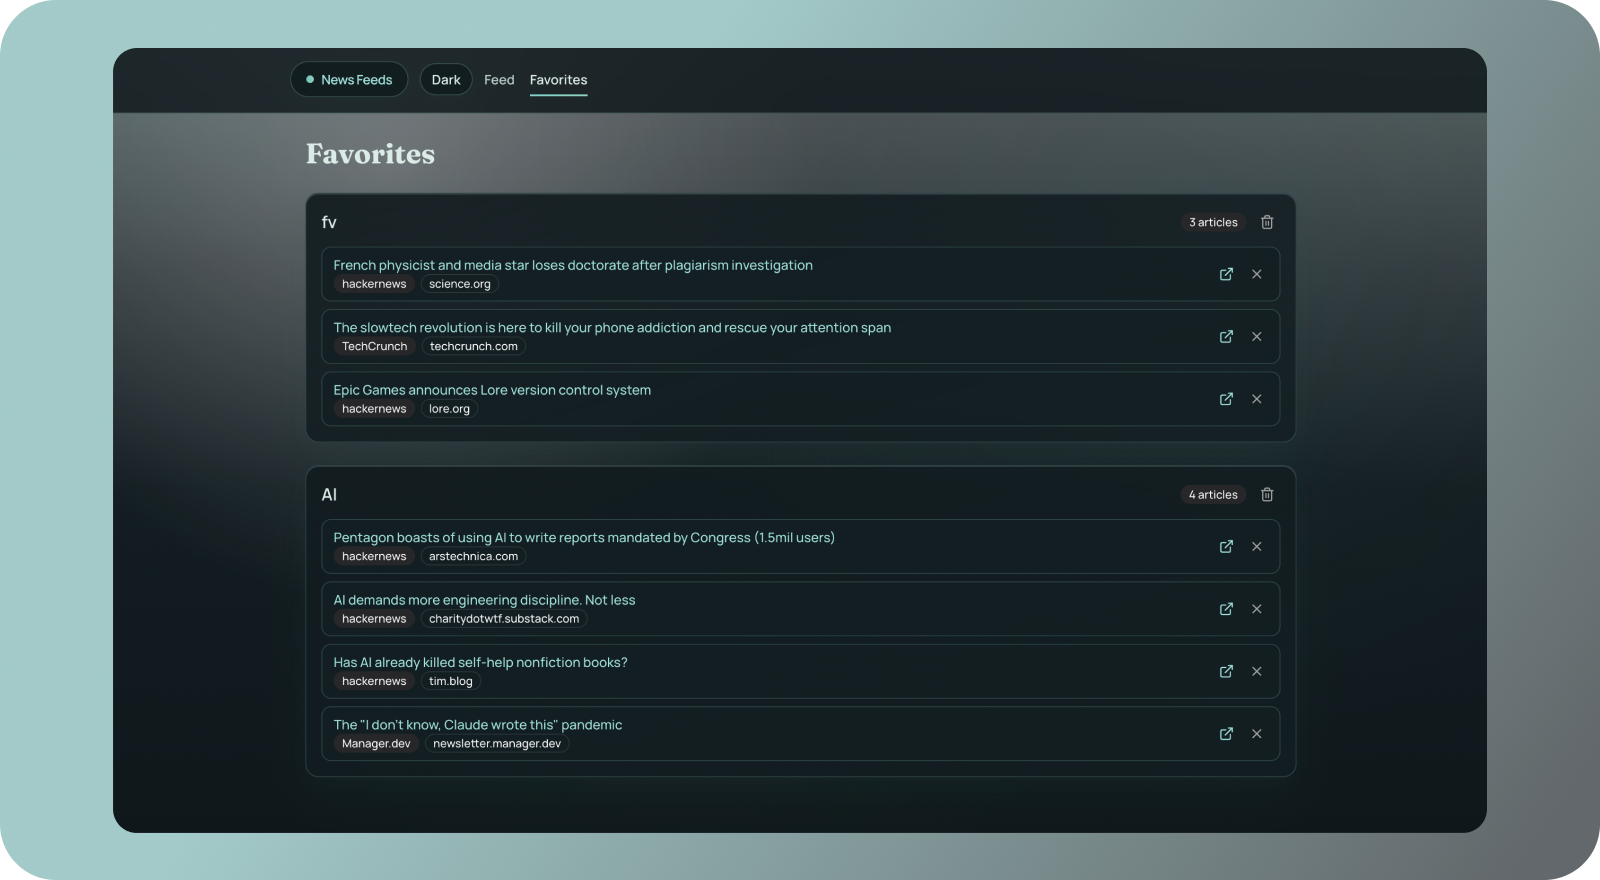Viewport: 1600px width, 880px height.
Task: Click the lore.org domain tag
Action: pyautogui.click(x=449, y=409)
